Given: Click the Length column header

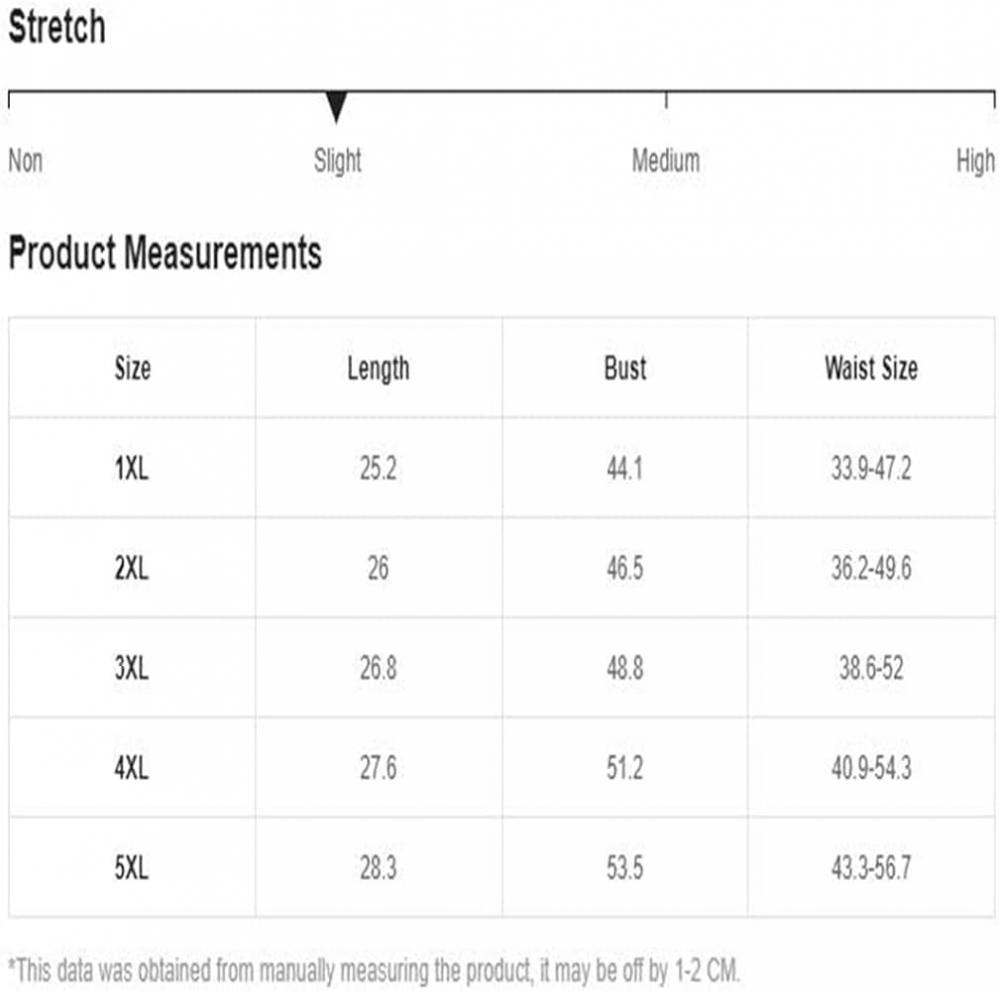Looking at the screenshot, I should [x=378, y=368].
